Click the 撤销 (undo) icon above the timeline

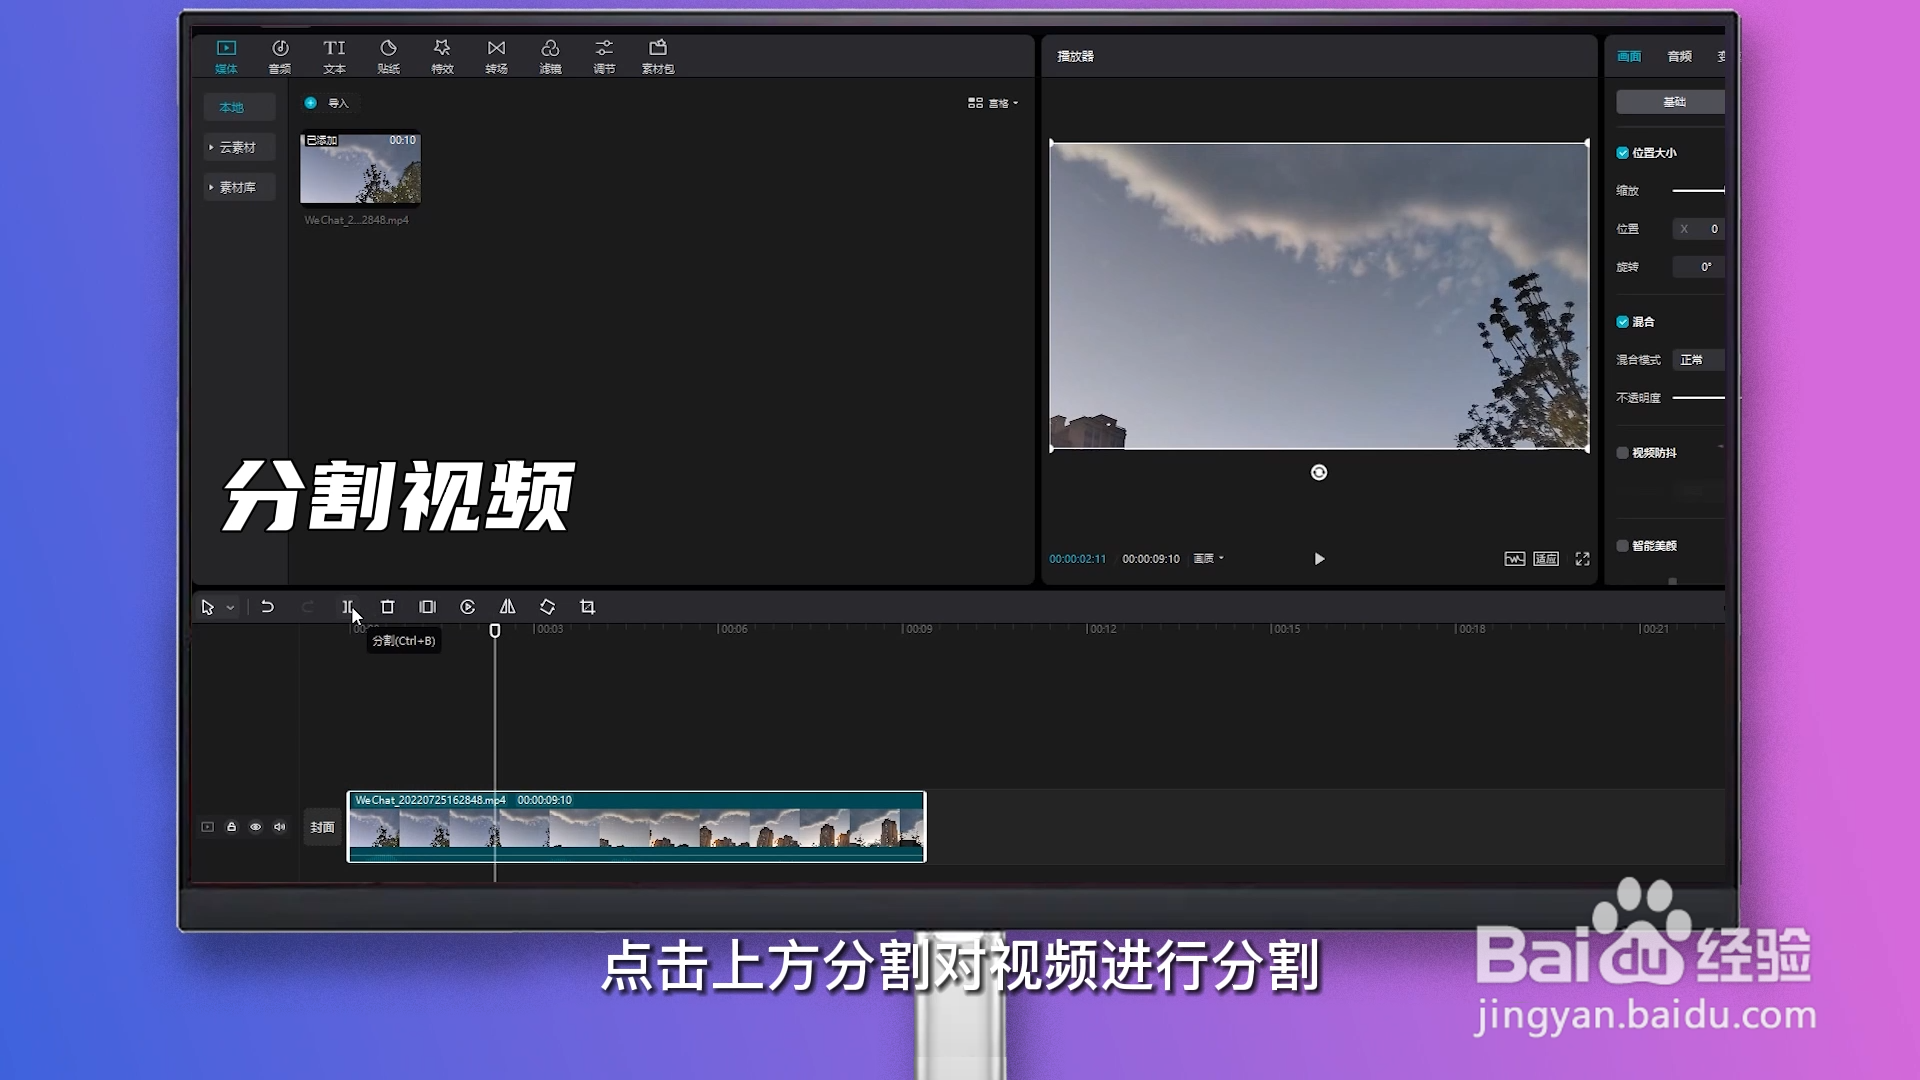(267, 607)
